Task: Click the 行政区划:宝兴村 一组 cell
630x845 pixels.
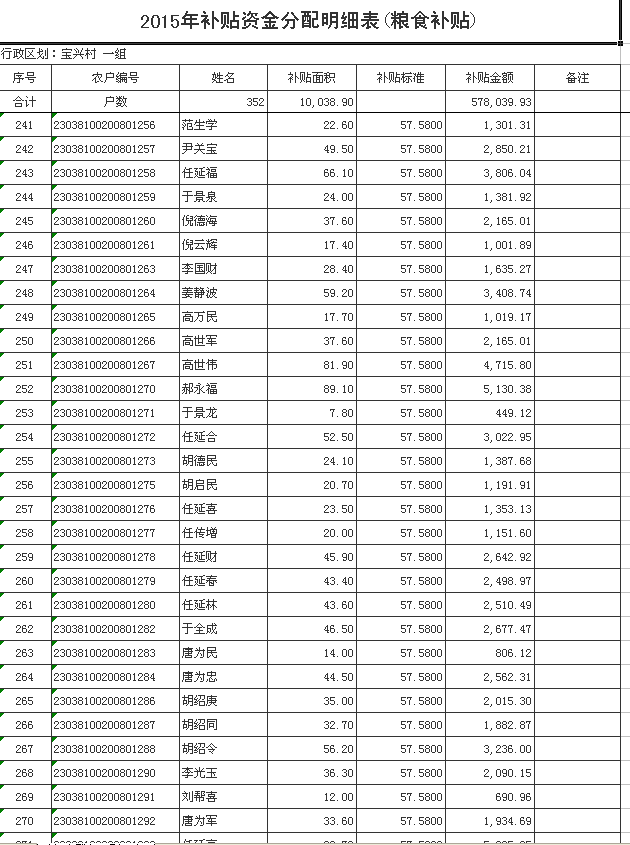Action: (x=310, y=54)
